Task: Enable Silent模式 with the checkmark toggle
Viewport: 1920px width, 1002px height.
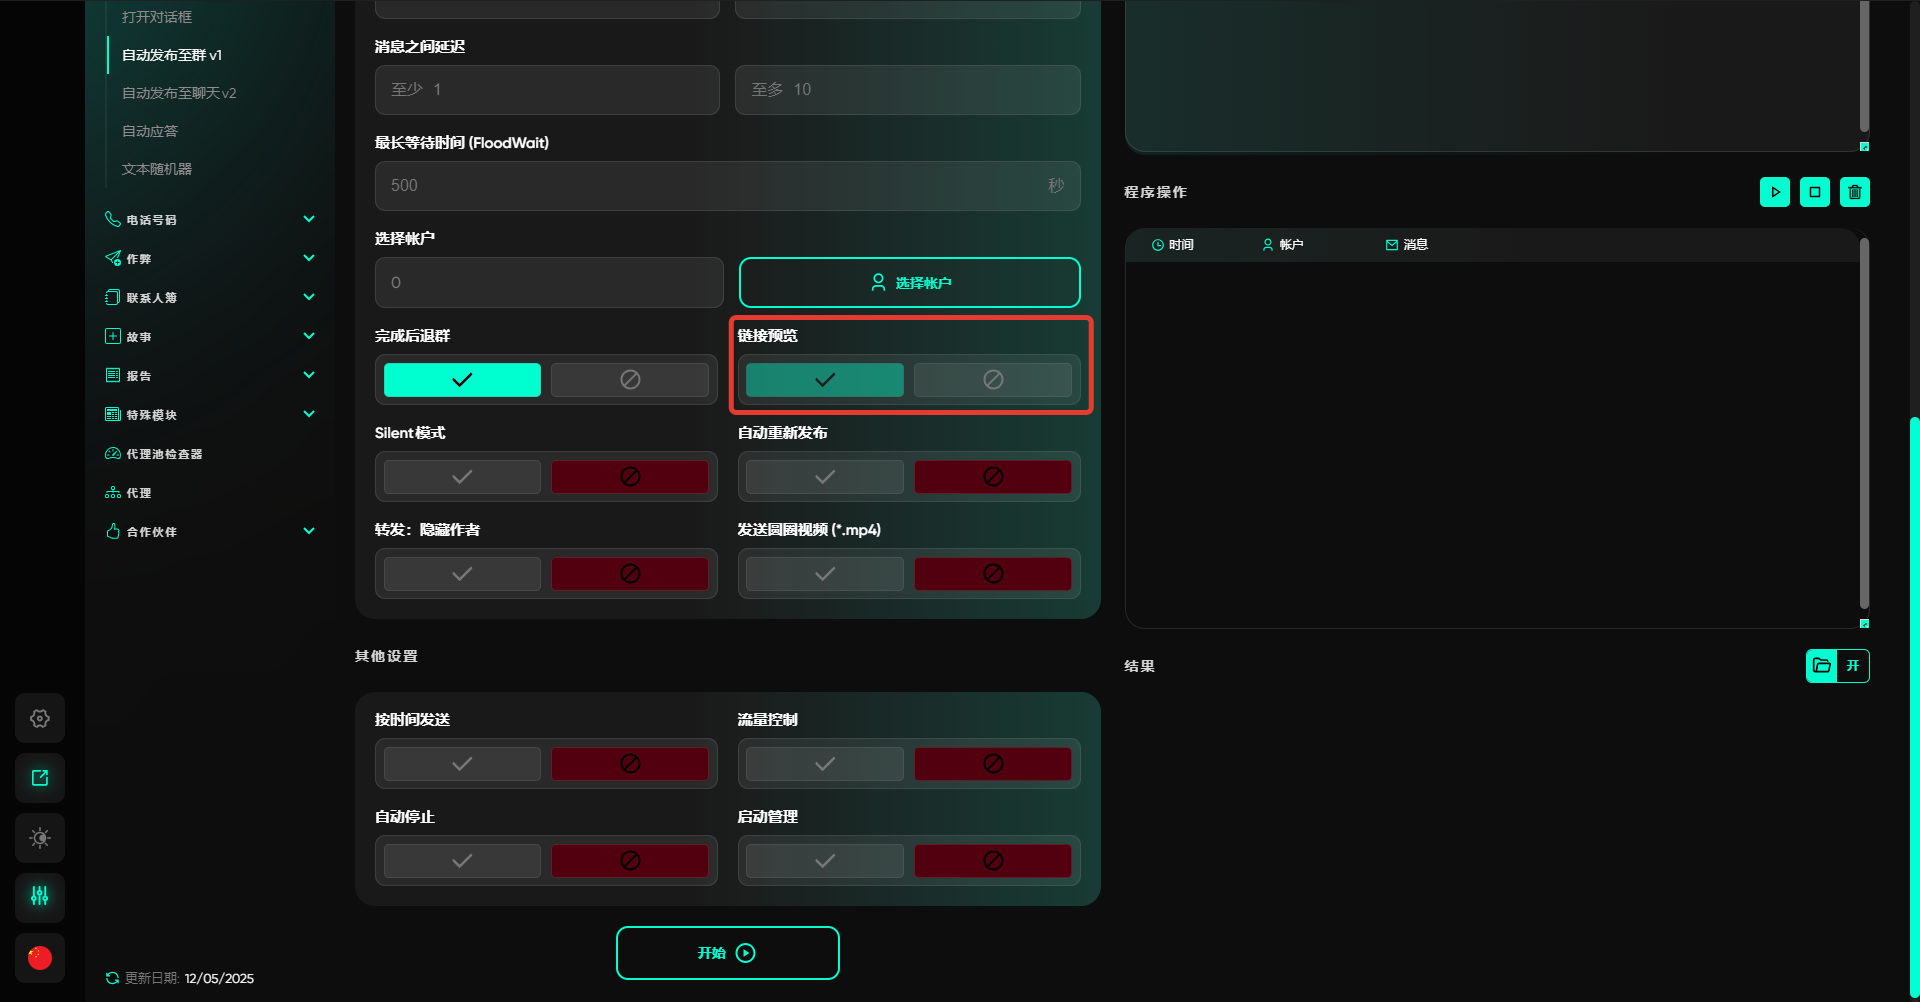Action: (462, 477)
